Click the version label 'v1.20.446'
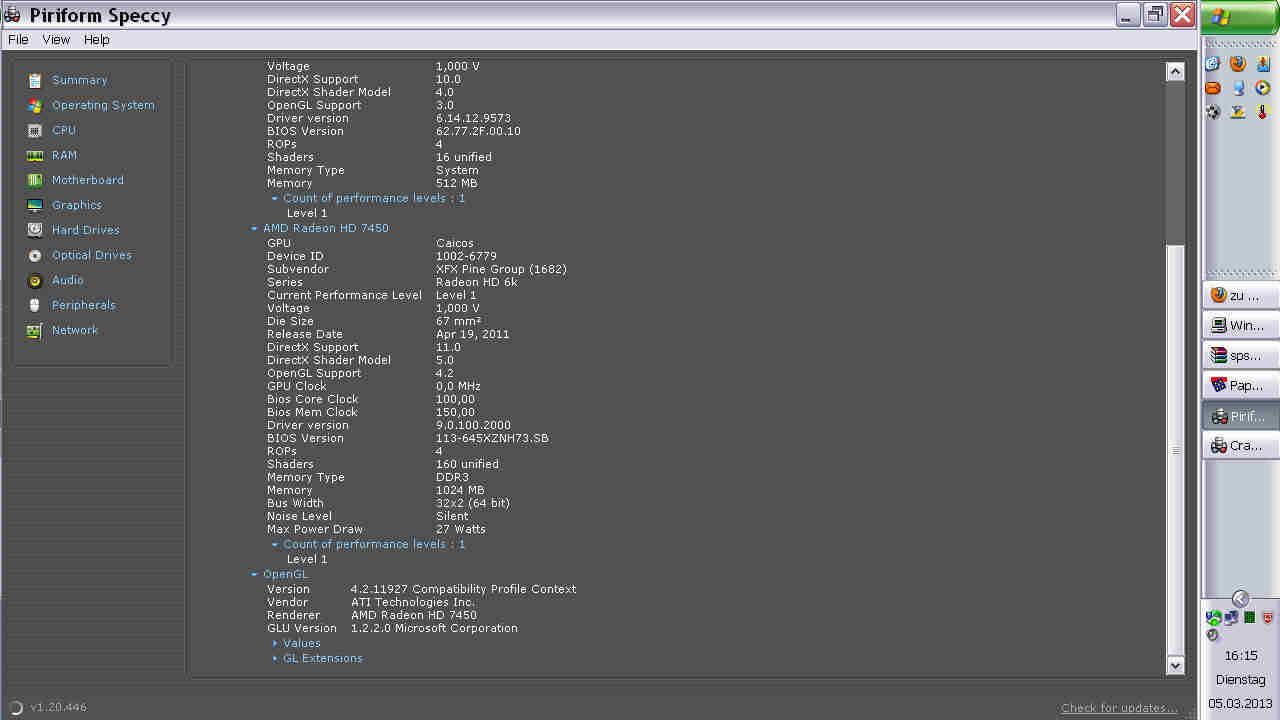 click(x=58, y=707)
